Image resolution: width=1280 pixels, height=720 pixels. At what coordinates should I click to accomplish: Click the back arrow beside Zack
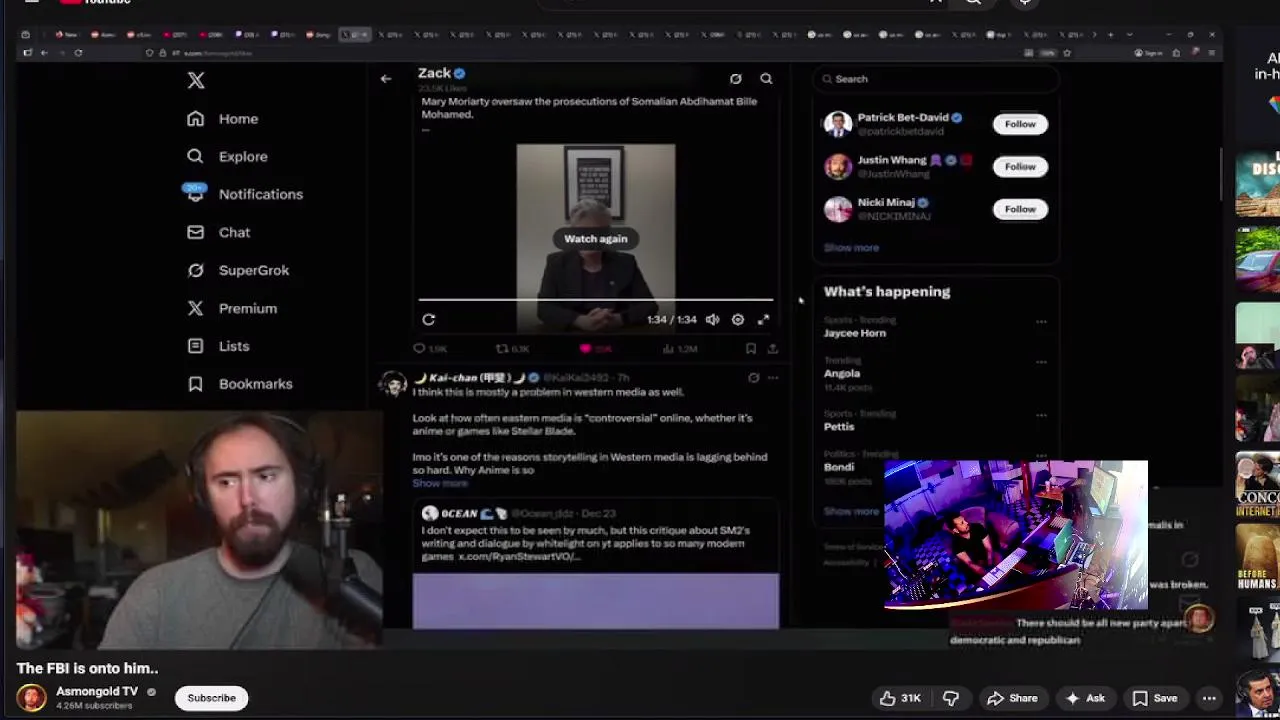386,78
